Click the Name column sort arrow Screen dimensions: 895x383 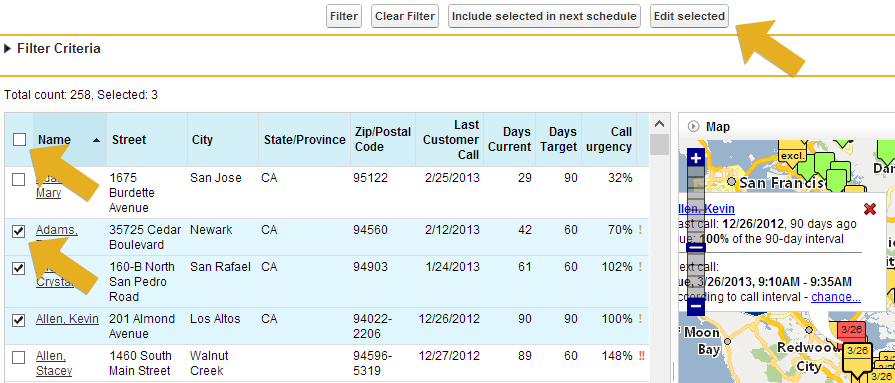(x=96, y=140)
